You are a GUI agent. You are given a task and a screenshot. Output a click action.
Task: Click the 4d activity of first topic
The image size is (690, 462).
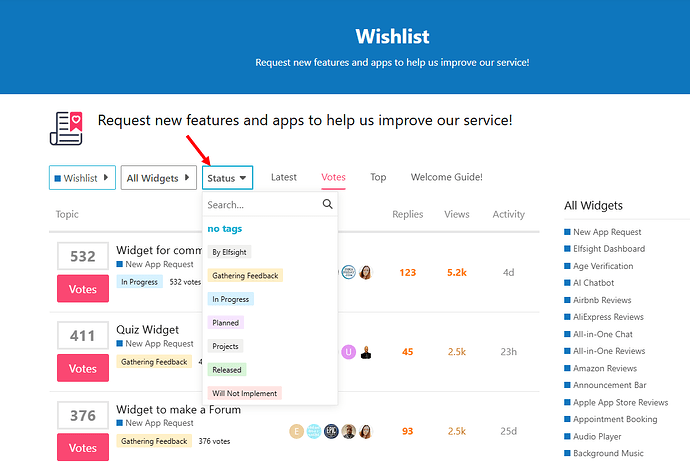508,272
